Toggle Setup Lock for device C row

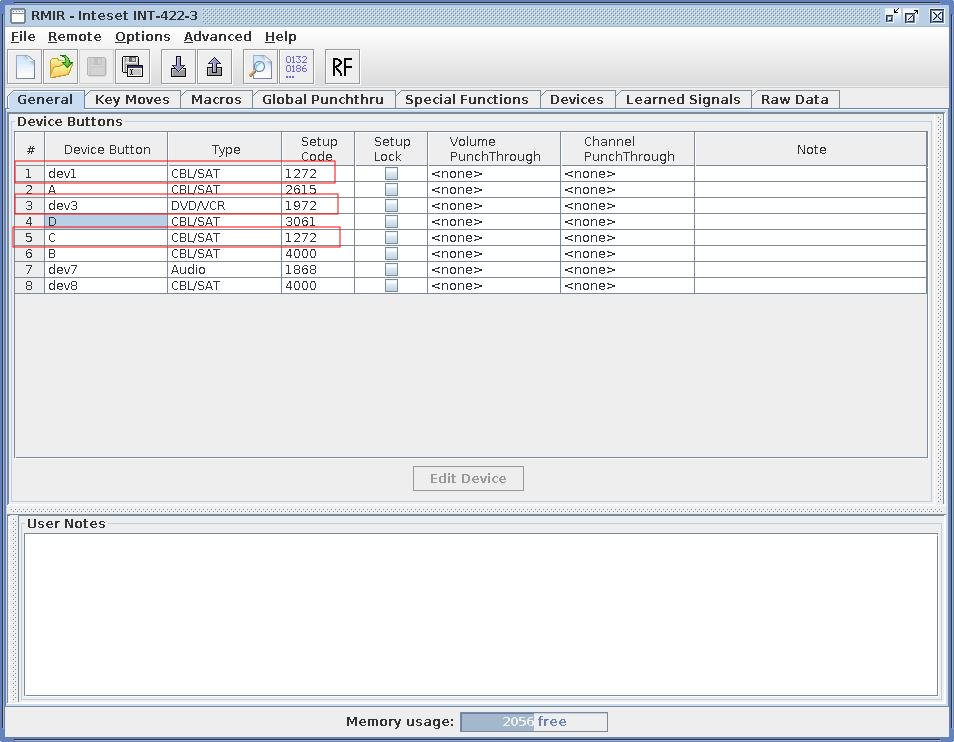pos(391,237)
